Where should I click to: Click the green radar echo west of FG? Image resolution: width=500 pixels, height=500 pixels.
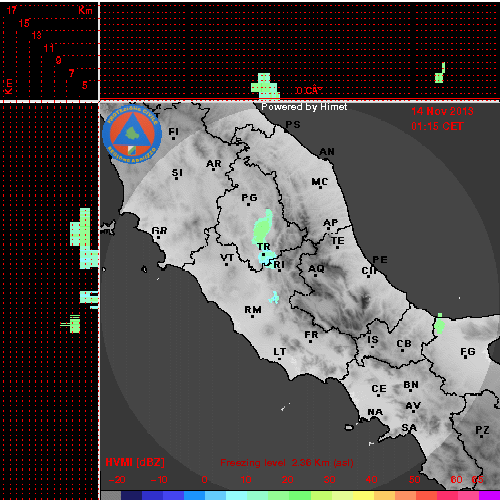(x=439, y=324)
